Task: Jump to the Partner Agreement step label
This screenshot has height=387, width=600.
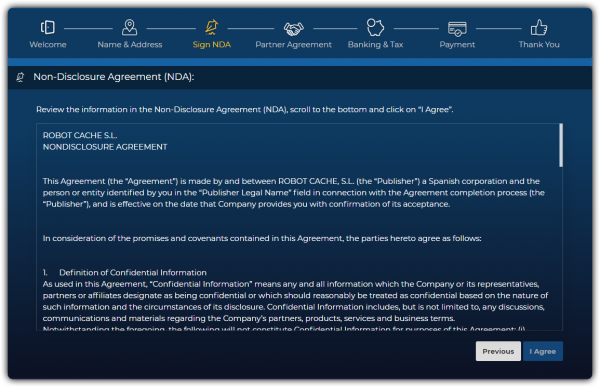Action: point(293,44)
